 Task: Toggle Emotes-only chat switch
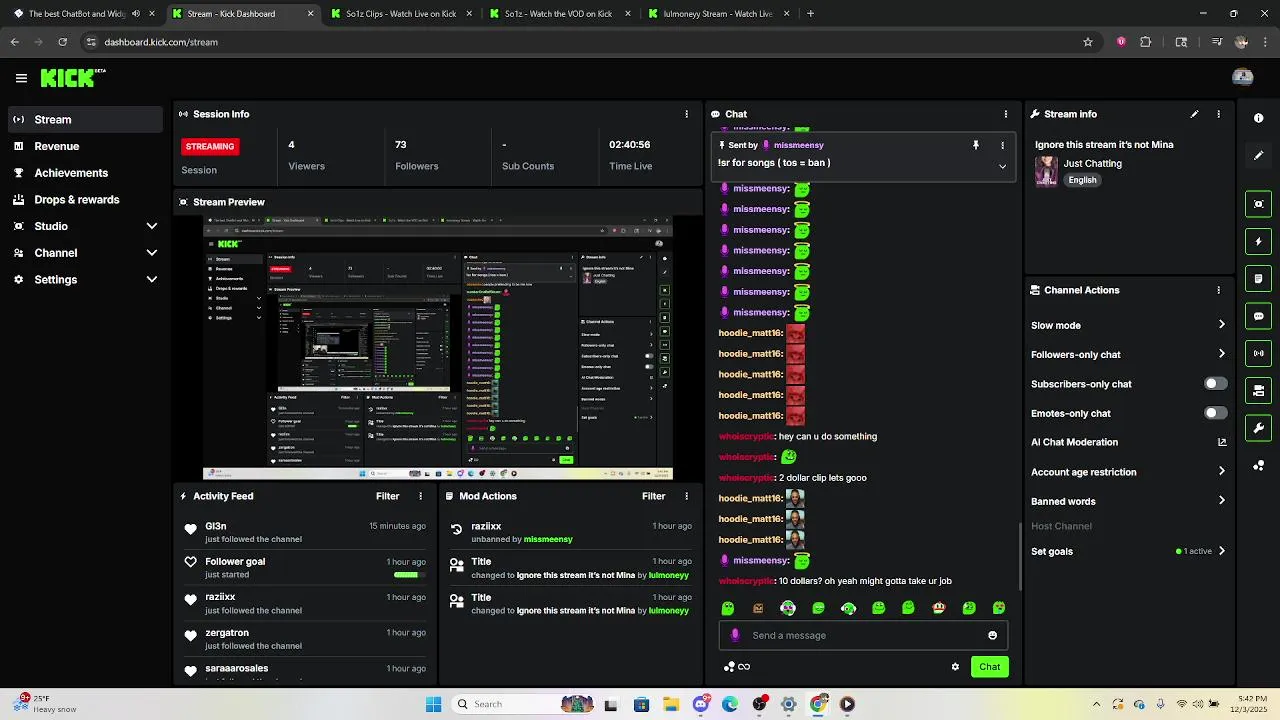[x=1215, y=413]
